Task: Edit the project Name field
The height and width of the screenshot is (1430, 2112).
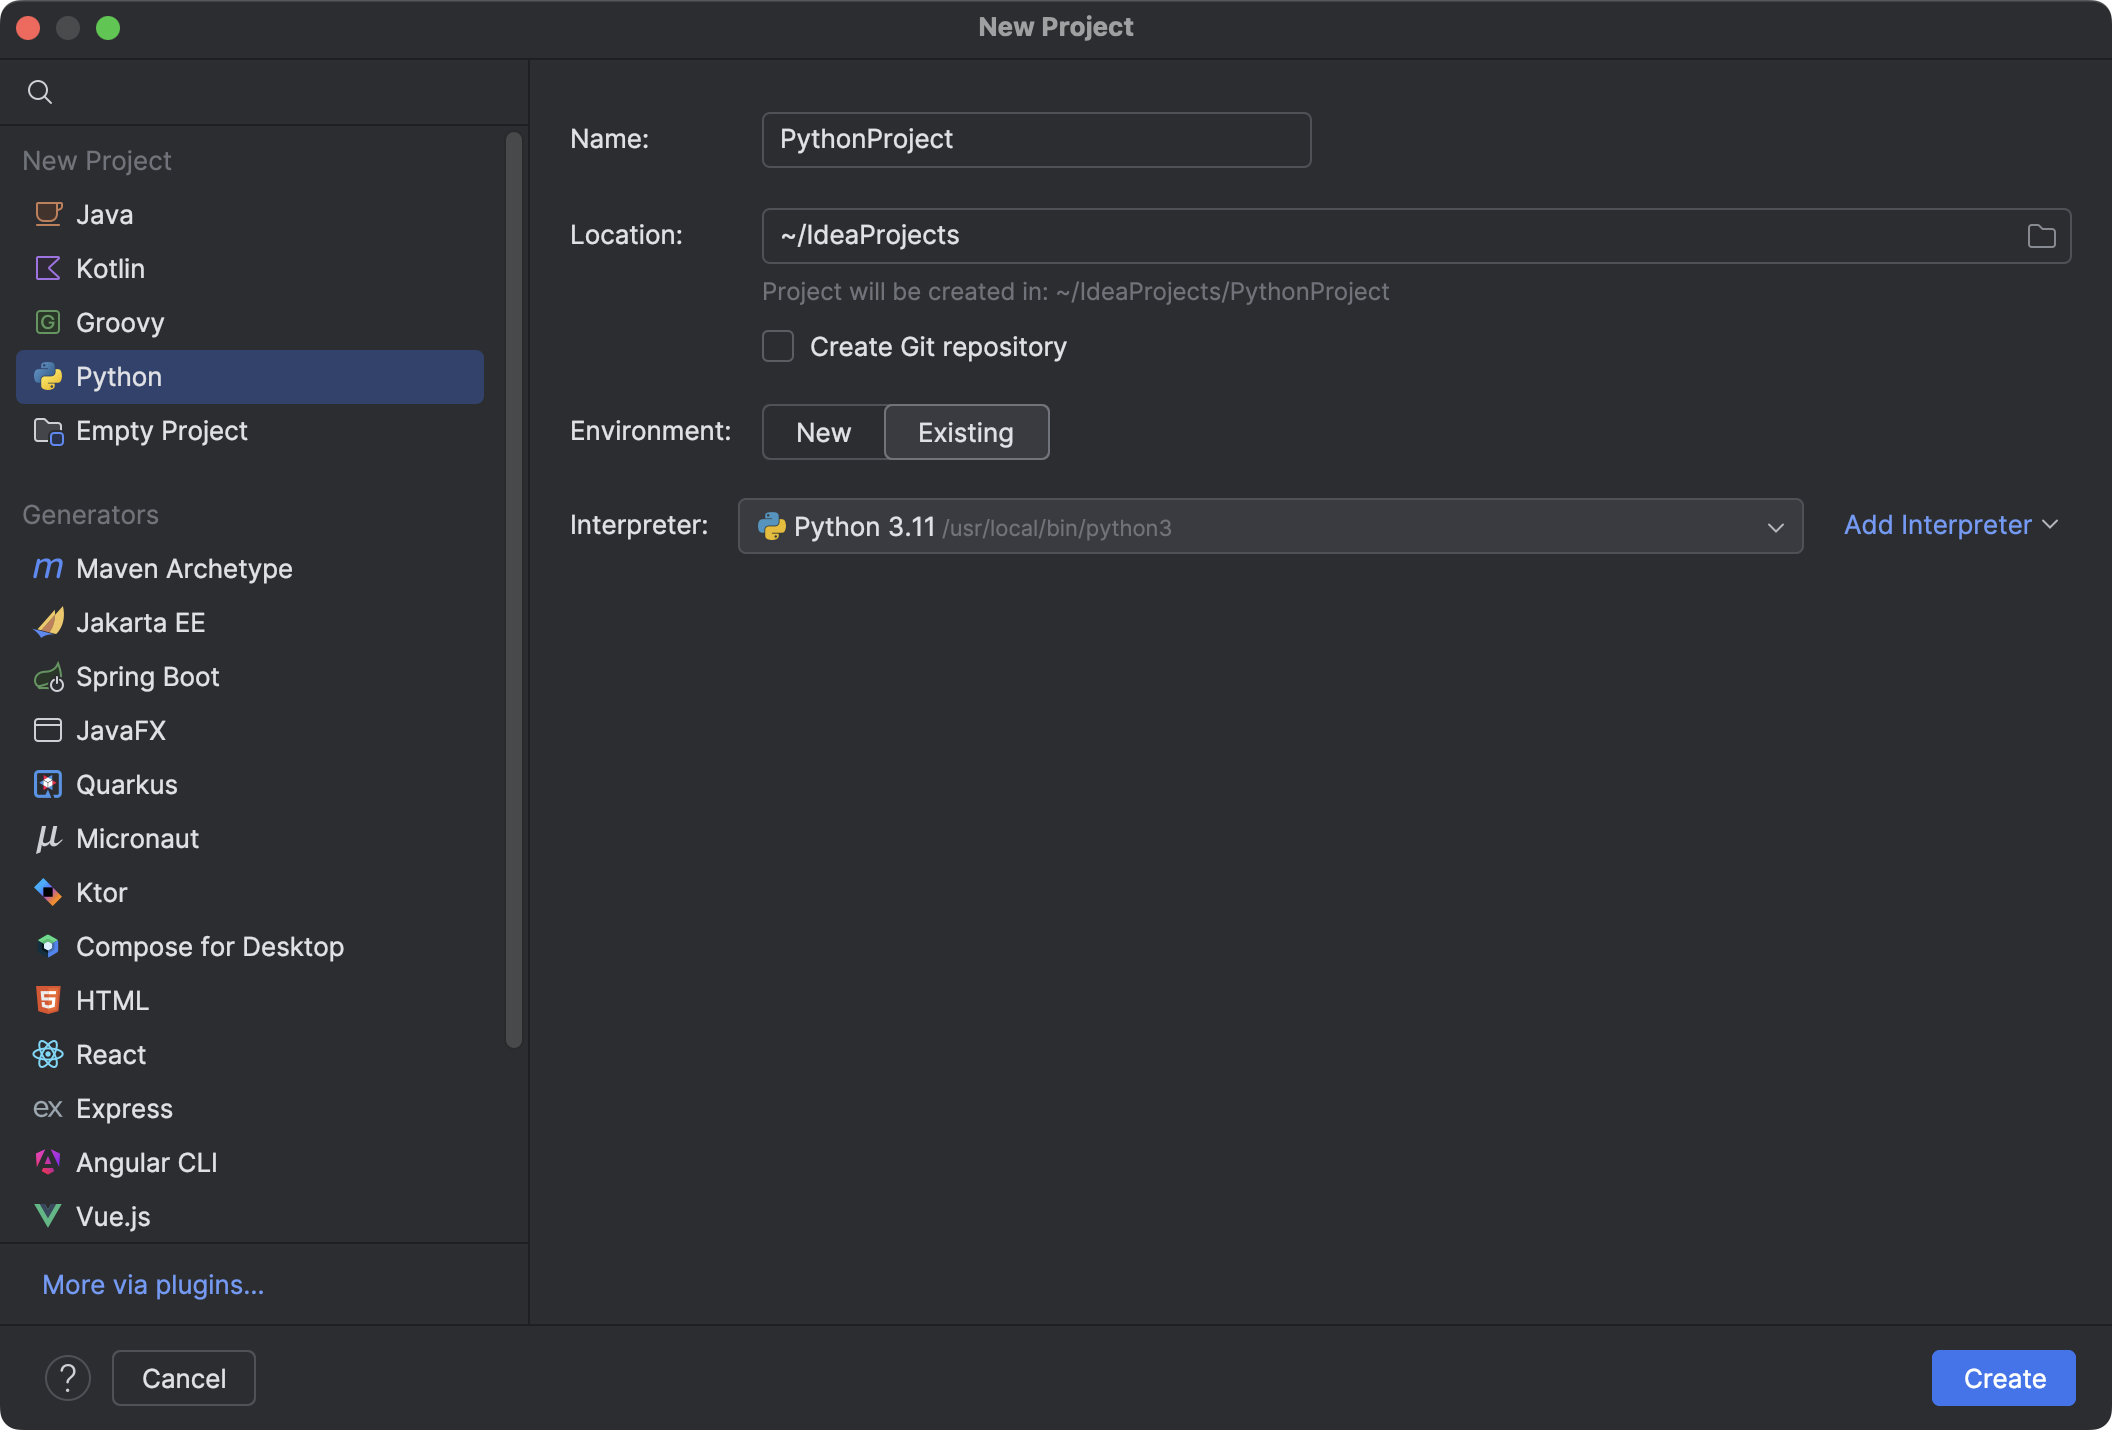Action: tap(1035, 139)
